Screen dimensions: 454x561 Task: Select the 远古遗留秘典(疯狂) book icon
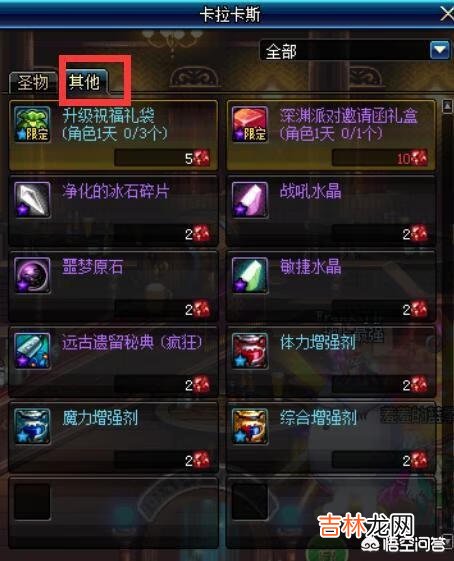(x=32, y=351)
